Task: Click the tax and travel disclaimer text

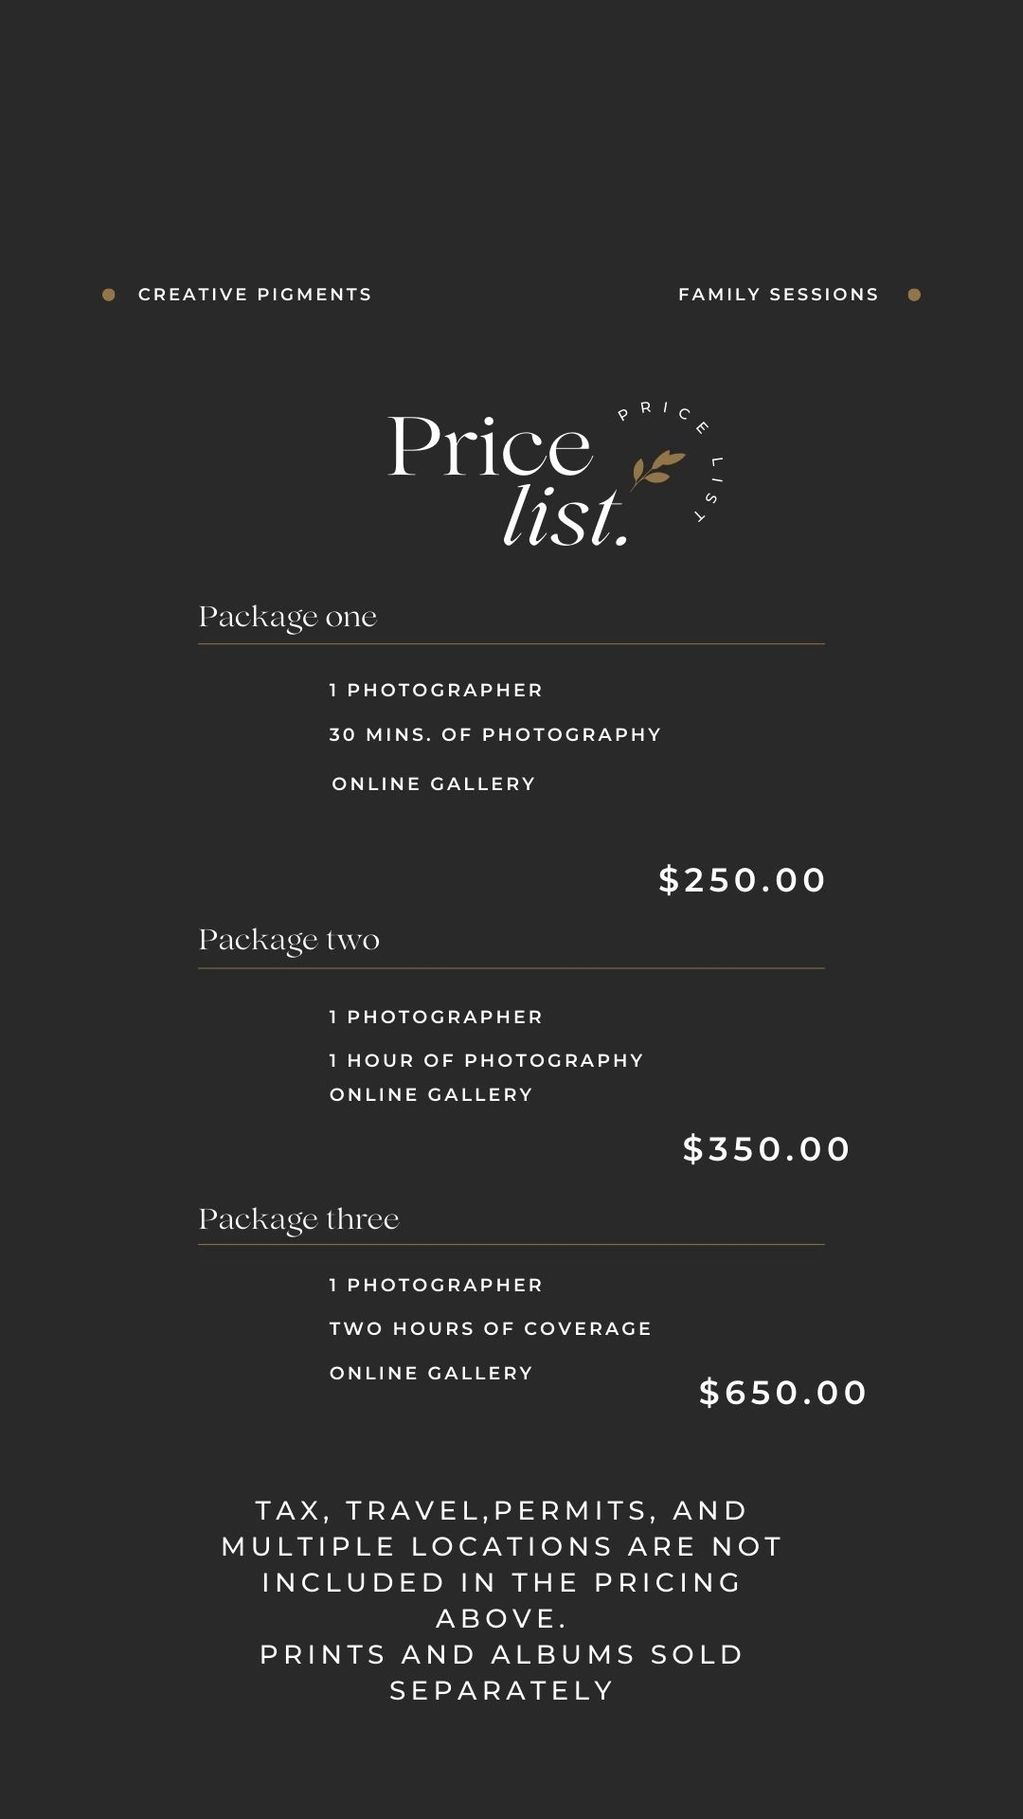Action: point(501,1564)
